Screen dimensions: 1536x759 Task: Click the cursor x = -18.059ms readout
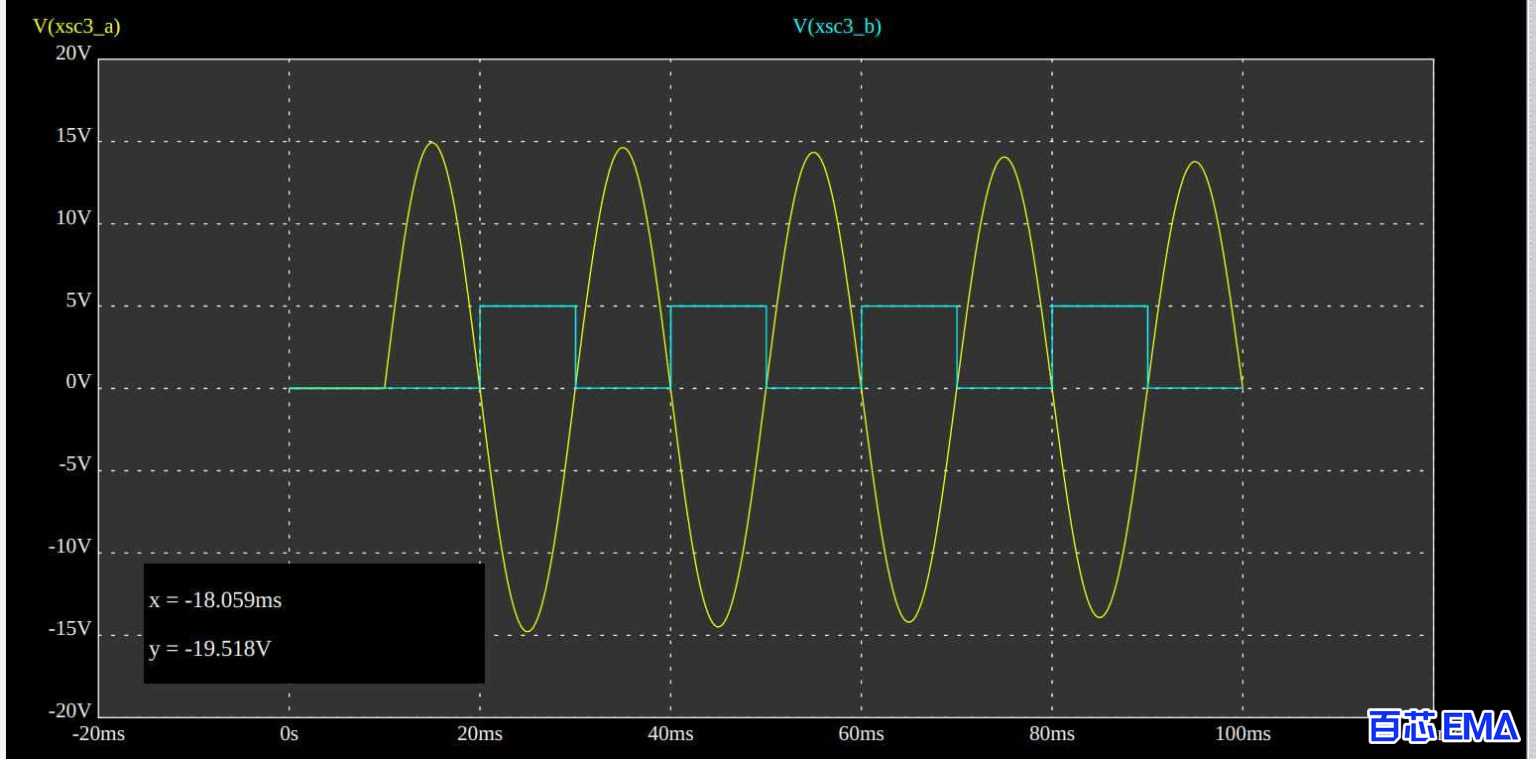215,600
